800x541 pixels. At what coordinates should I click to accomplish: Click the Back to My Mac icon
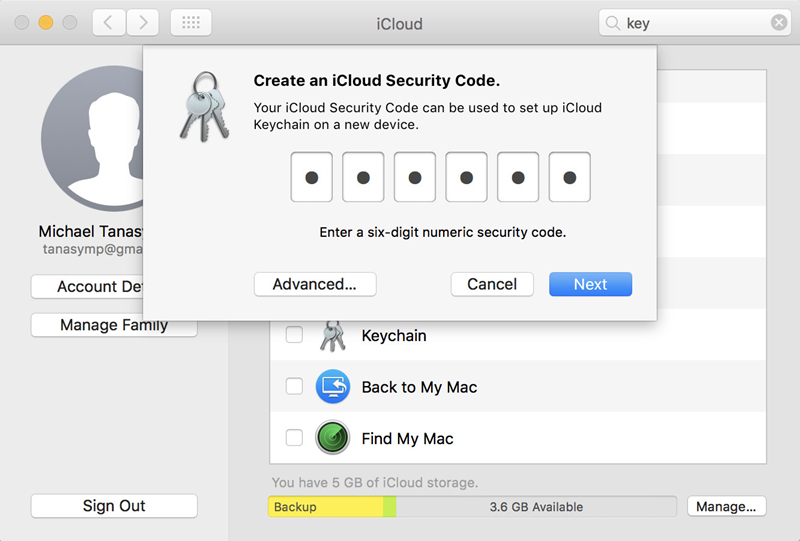[333, 386]
